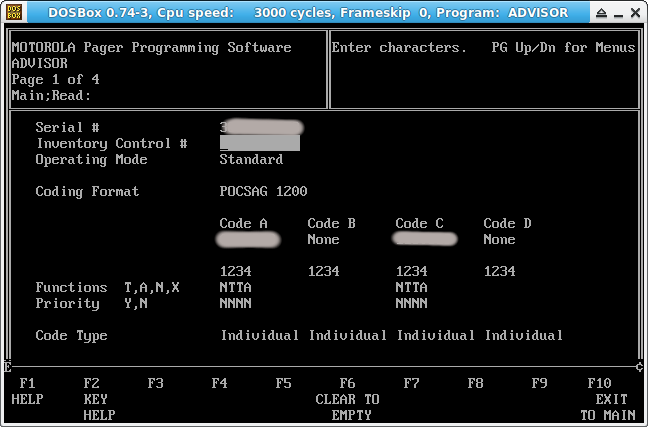Click '1234' under Code C
Screen dimensions: 648x427
412,272
